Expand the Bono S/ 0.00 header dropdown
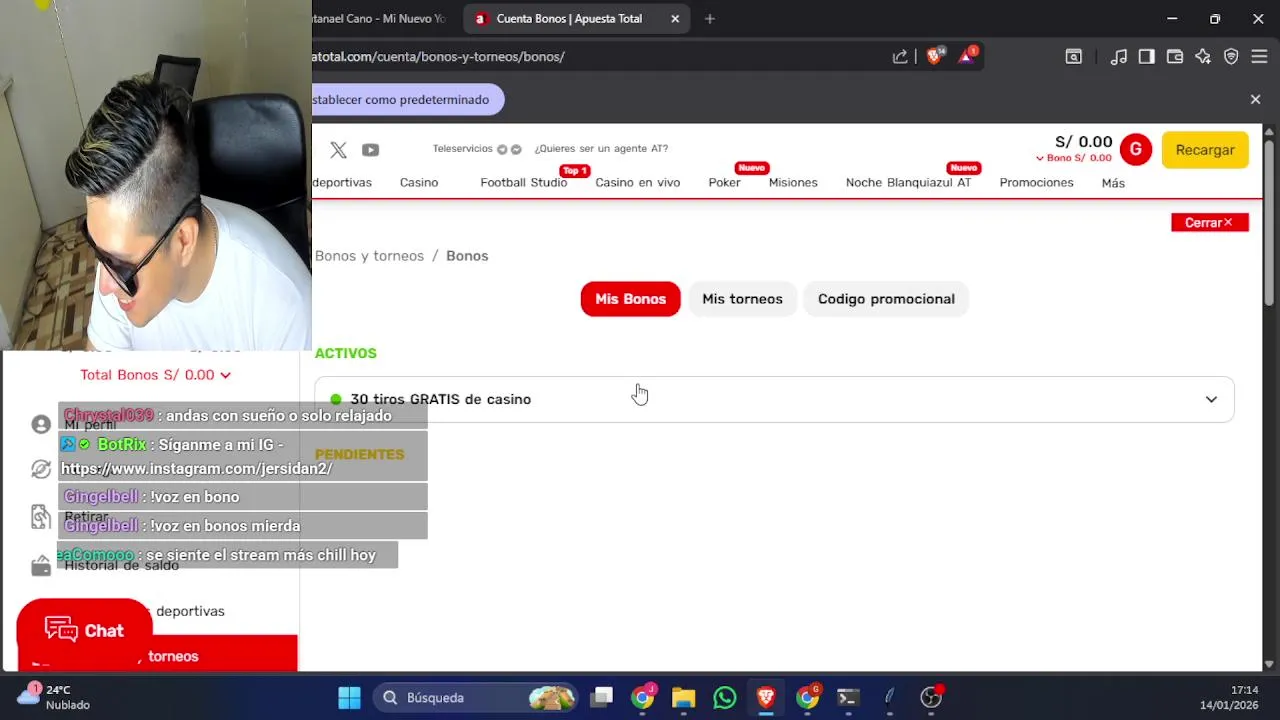 (1073, 158)
